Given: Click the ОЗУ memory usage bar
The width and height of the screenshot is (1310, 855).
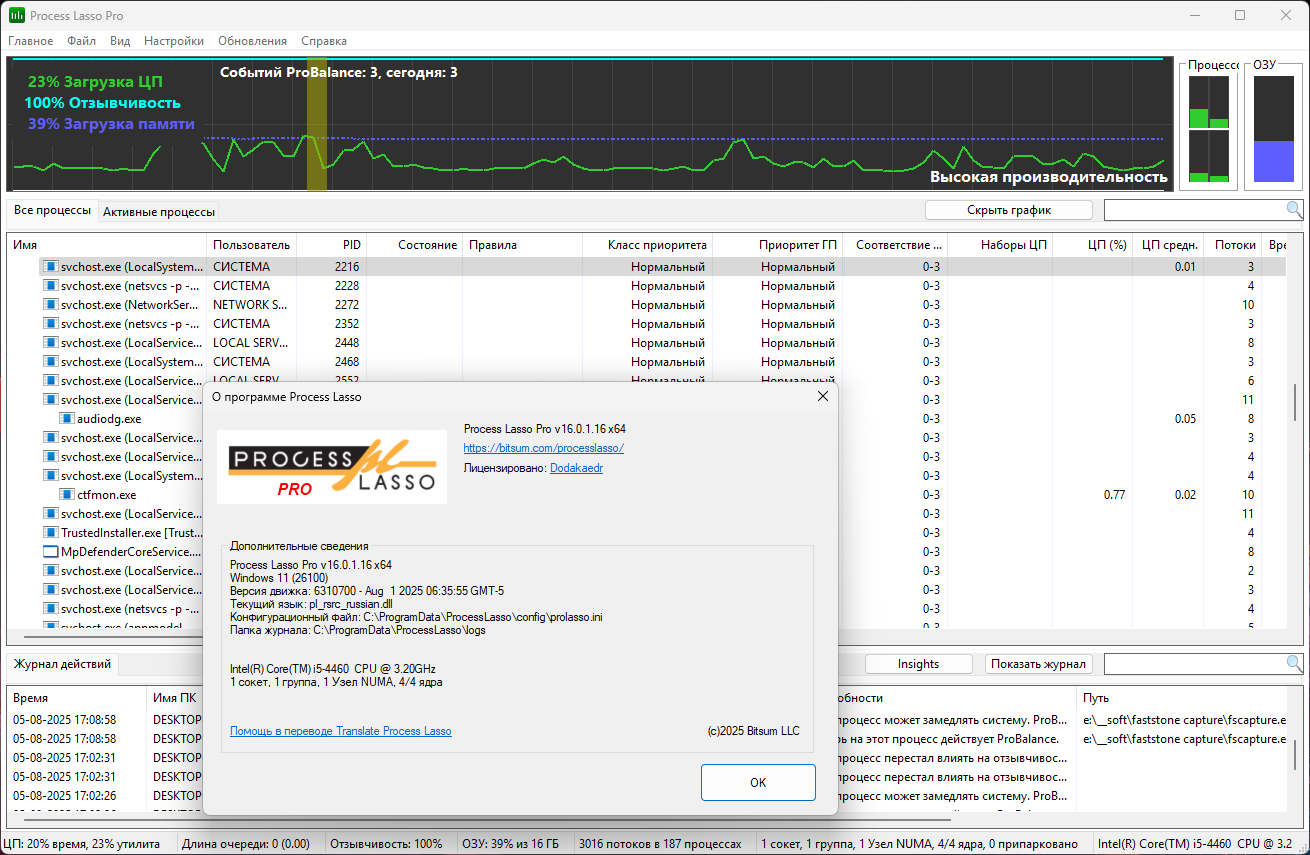Looking at the screenshot, I should click(1274, 130).
